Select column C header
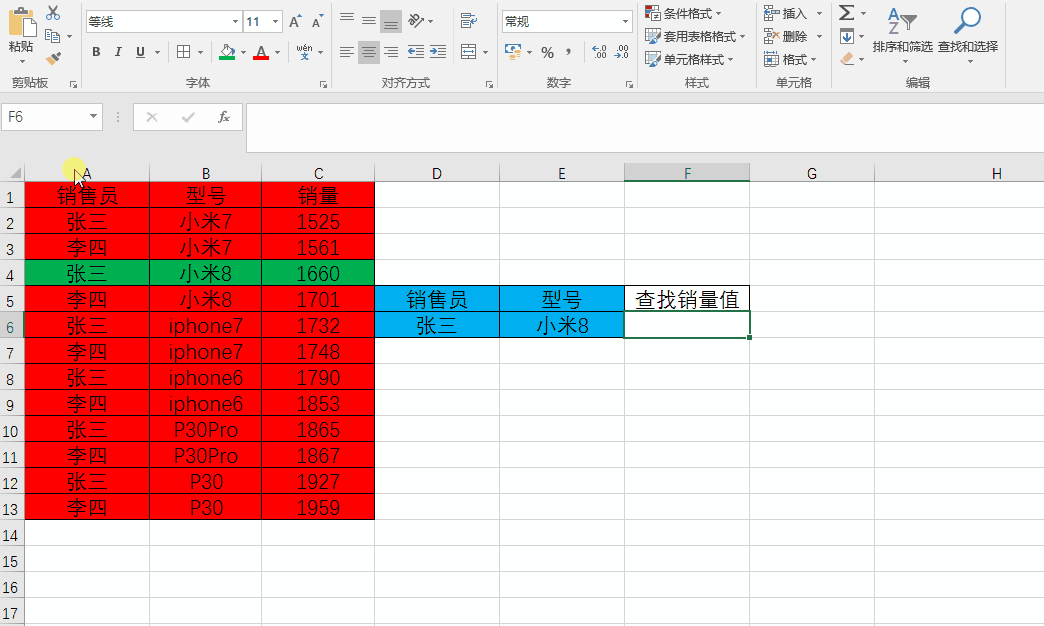Viewport: 1044px width, 626px height. (318, 173)
